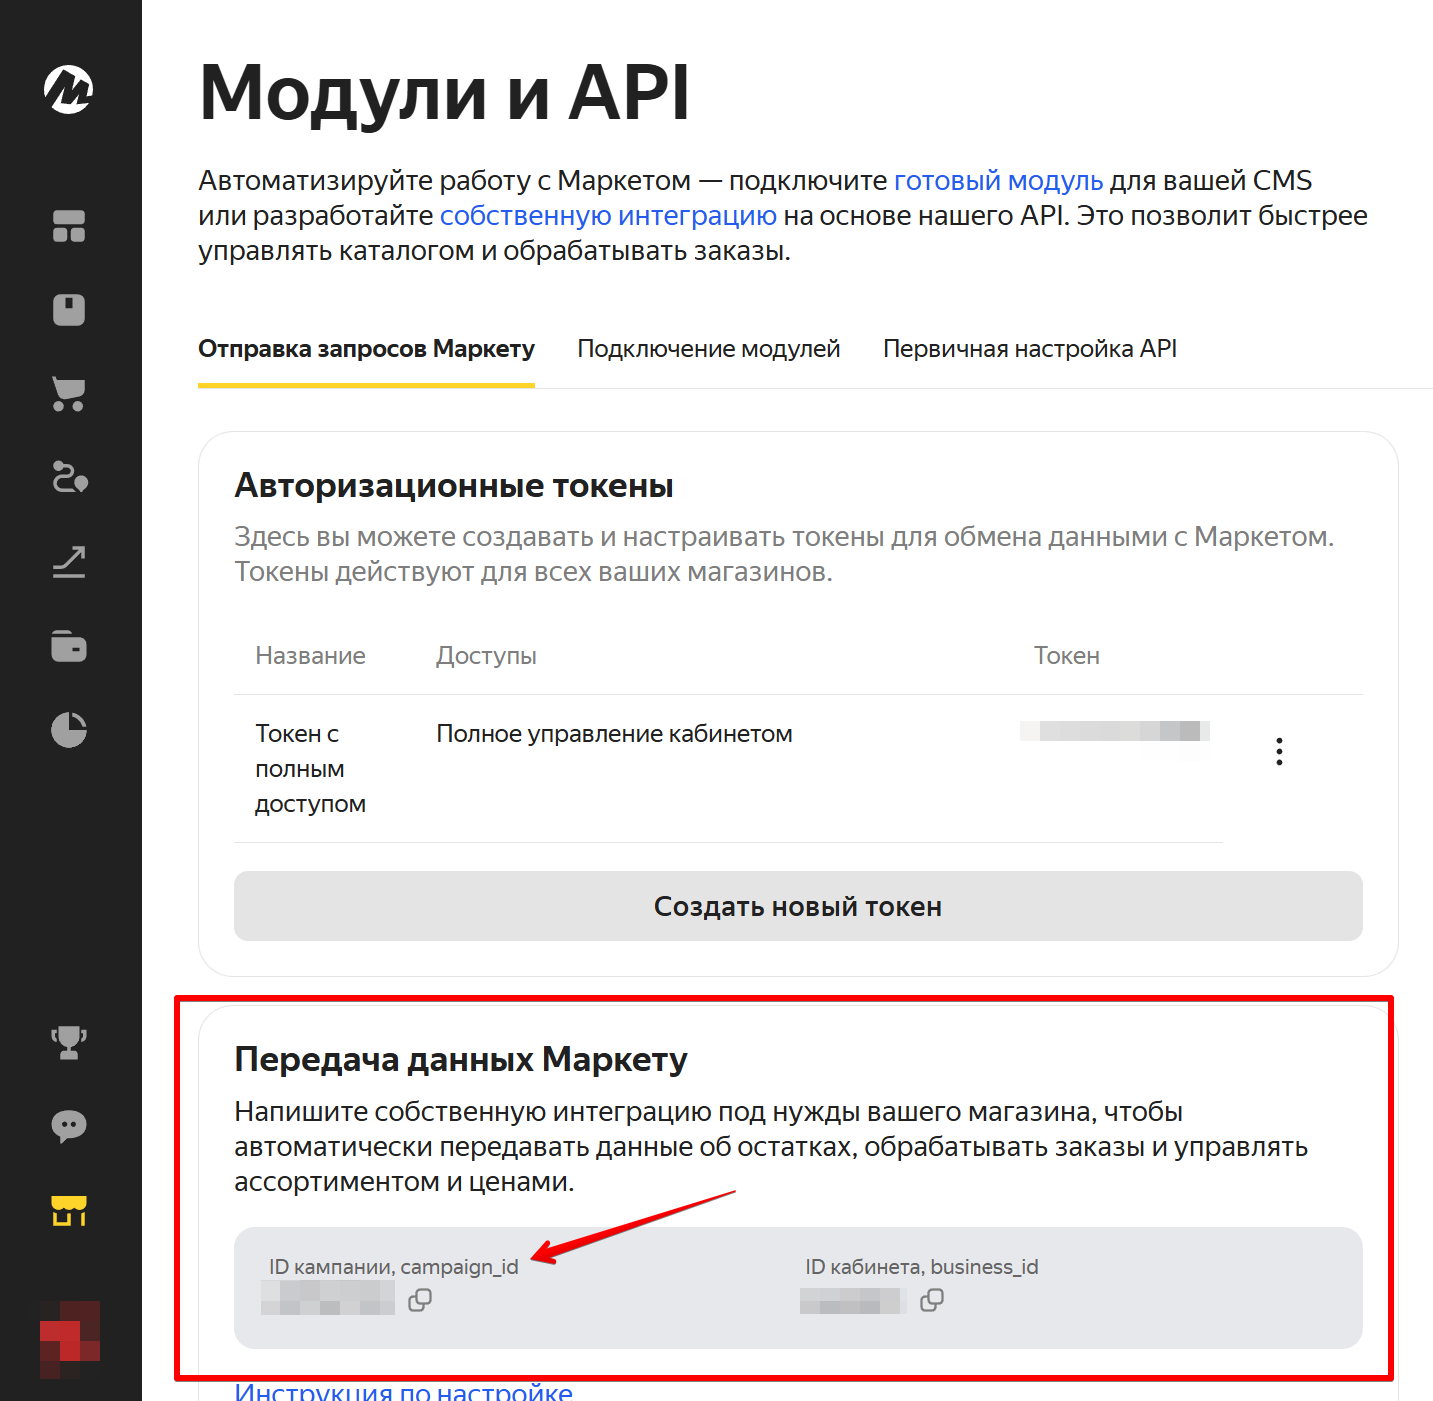Click the yellow store settings icon

[69, 1211]
